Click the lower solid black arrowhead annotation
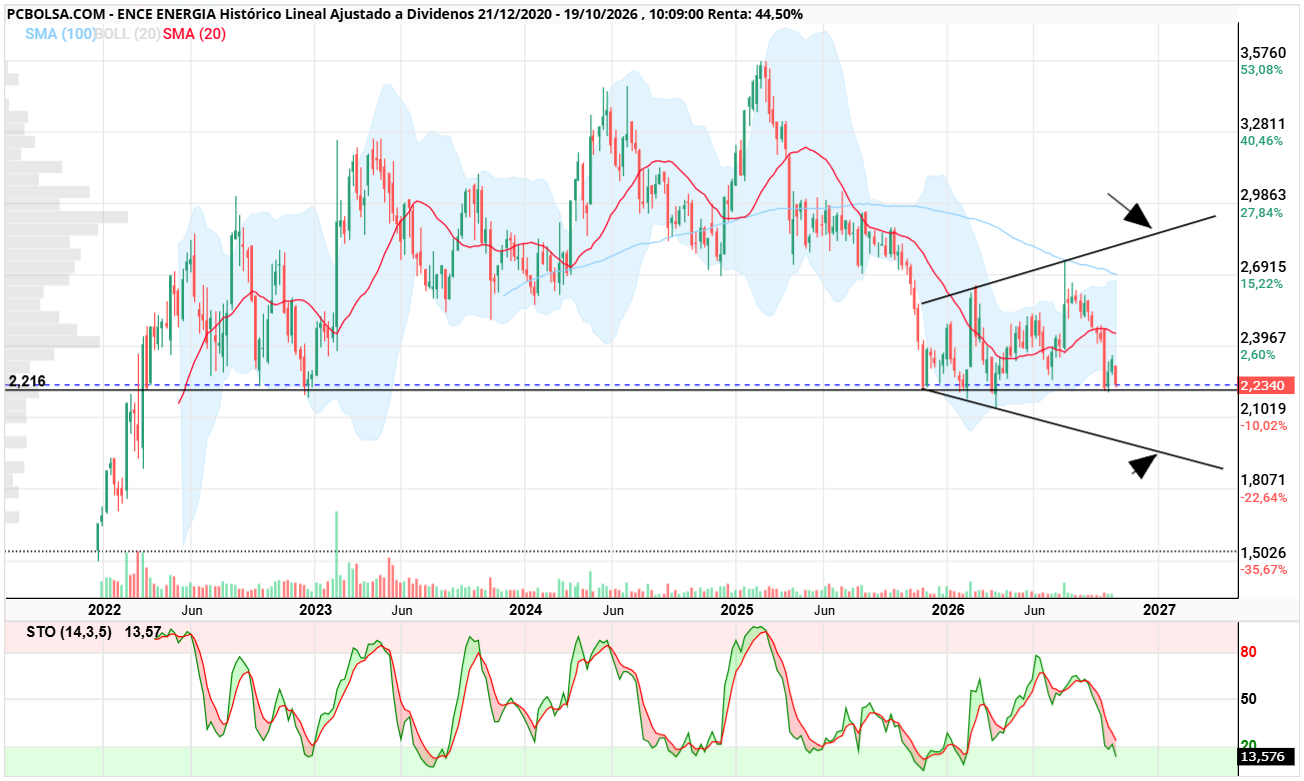 [x=1142, y=465]
